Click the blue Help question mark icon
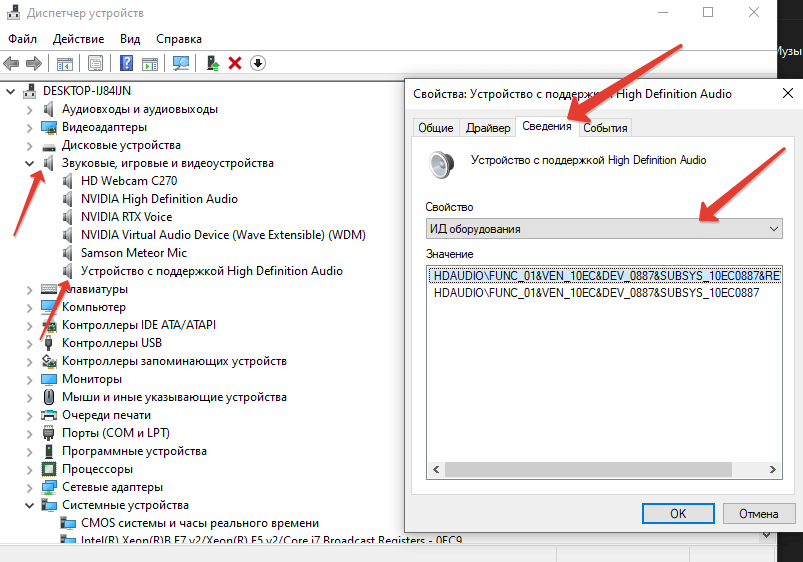This screenshot has width=803, height=562. coord(127,64)
